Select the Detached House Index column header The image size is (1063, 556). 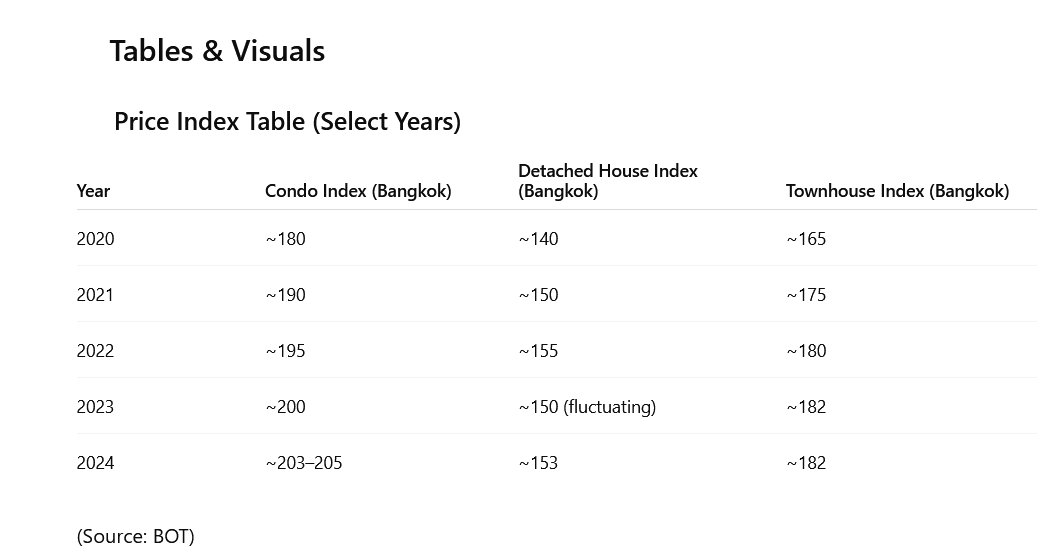(x=607, y=180)
